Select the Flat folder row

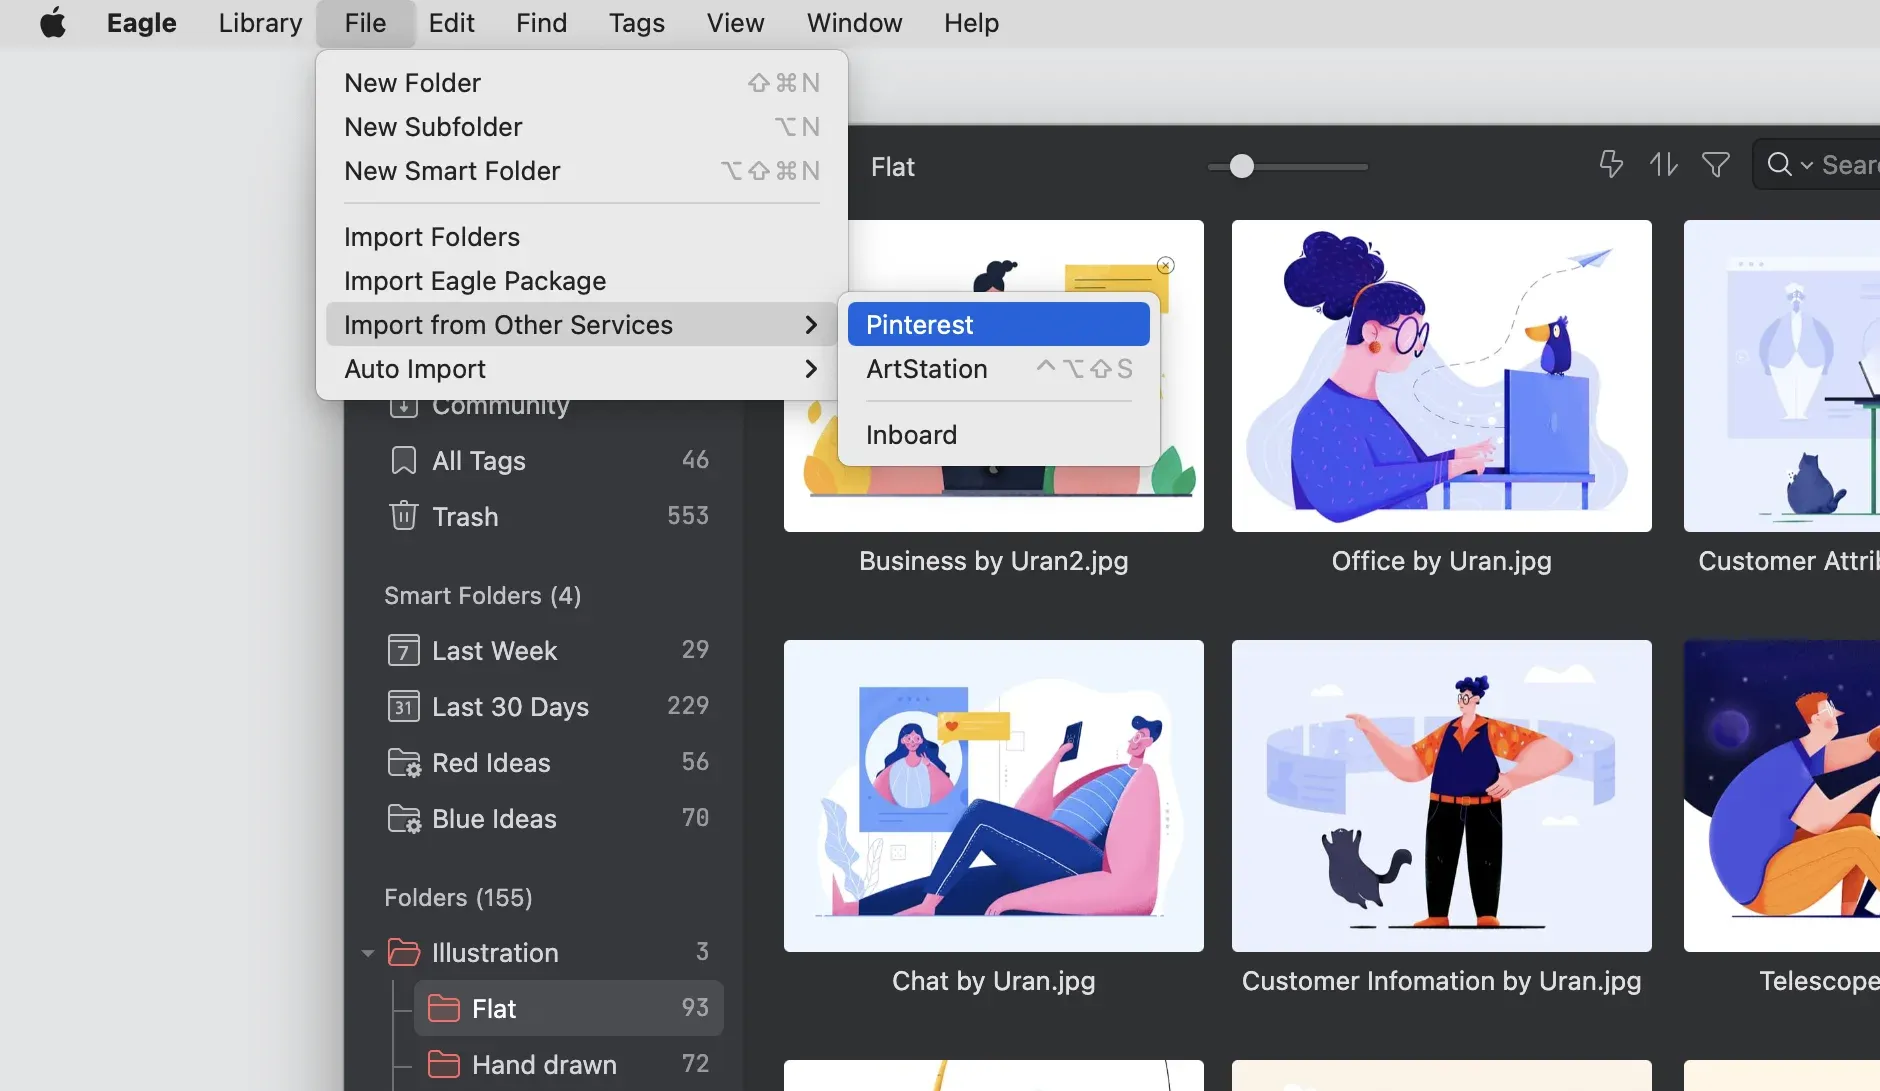pos(569,1008)
